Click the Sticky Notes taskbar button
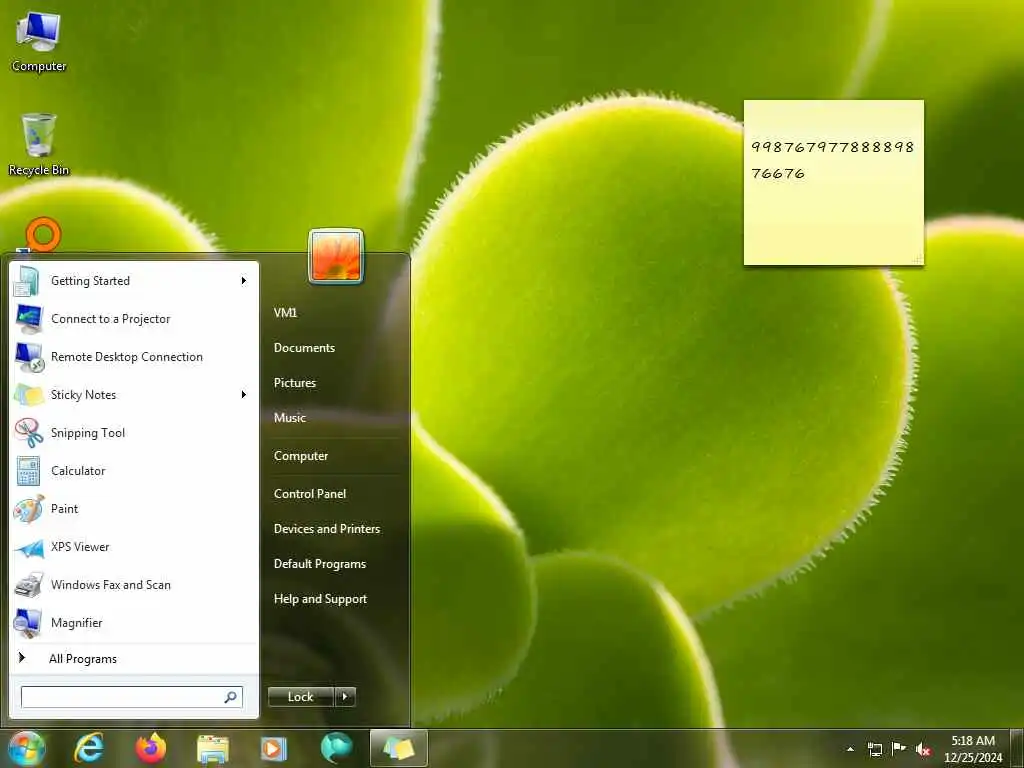The image size is (1024, 768). click(x=398, y=748)
